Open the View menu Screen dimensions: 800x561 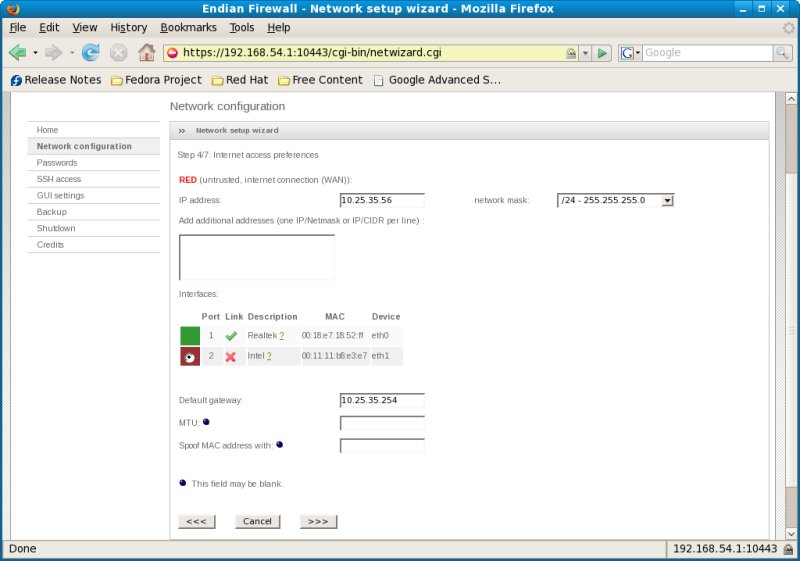[x=85, y=28]
